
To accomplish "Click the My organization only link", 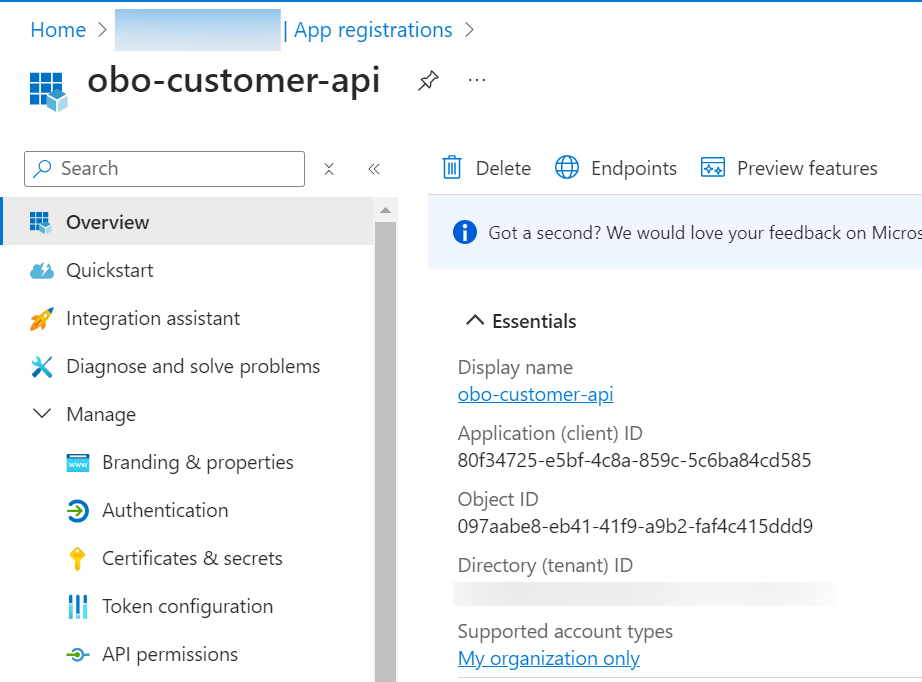I will click(x=549, y=658).
